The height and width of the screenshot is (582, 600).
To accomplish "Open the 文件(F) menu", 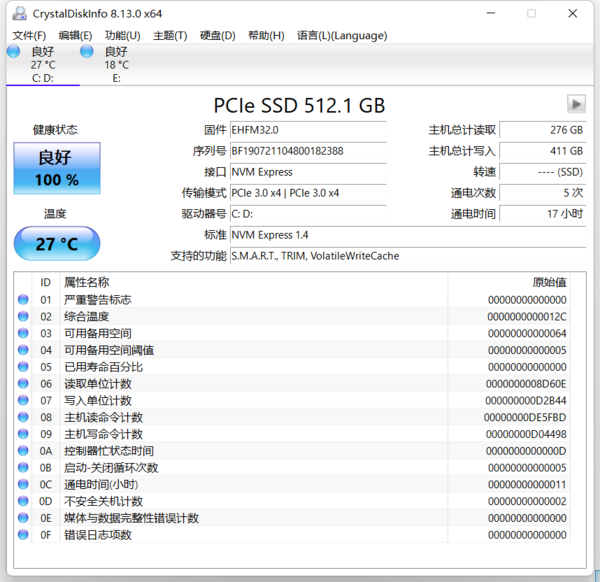I will pos(29,36).
